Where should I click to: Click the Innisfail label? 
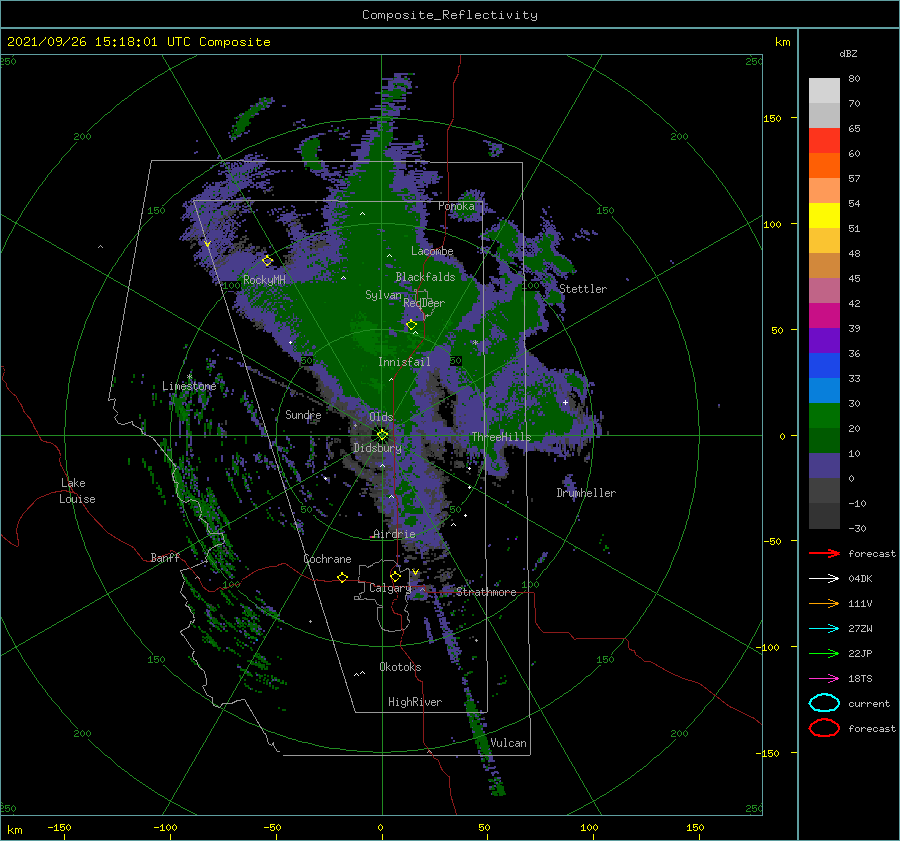coord(404,362)
